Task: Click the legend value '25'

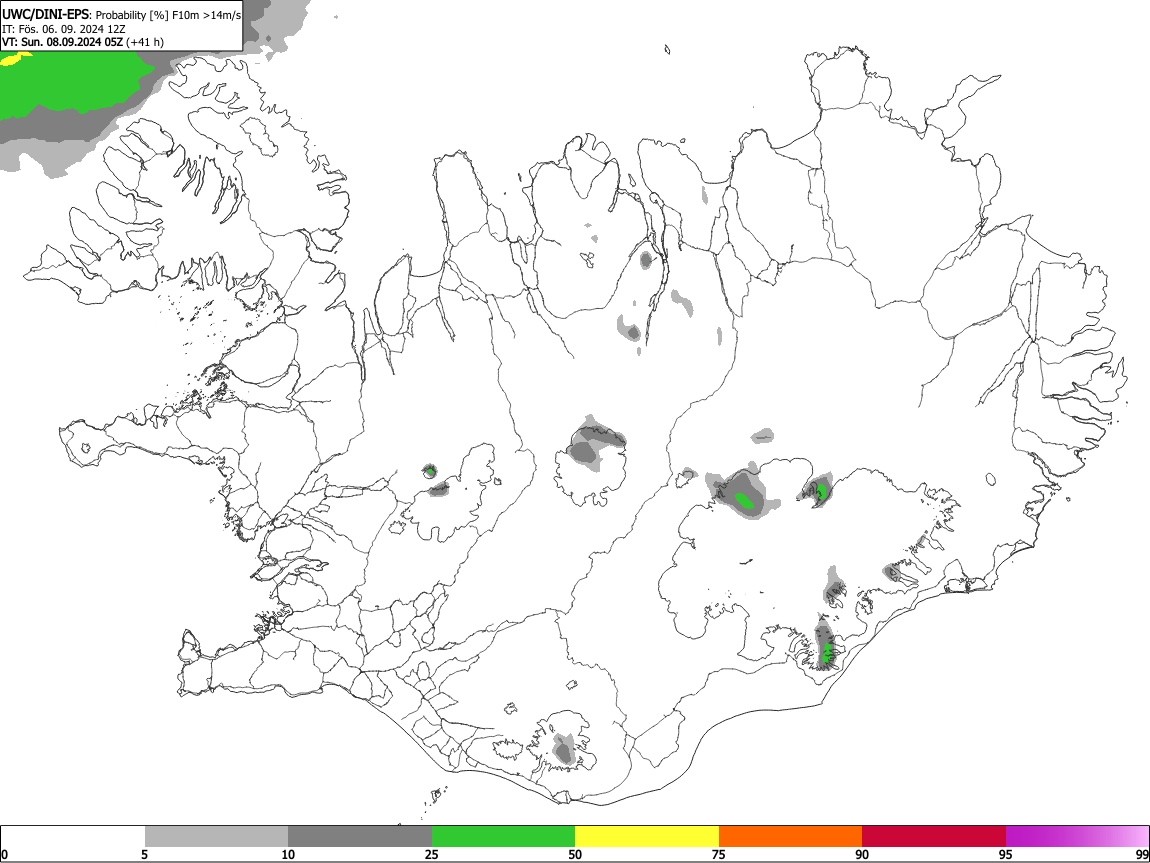Action: click(432, 855)
